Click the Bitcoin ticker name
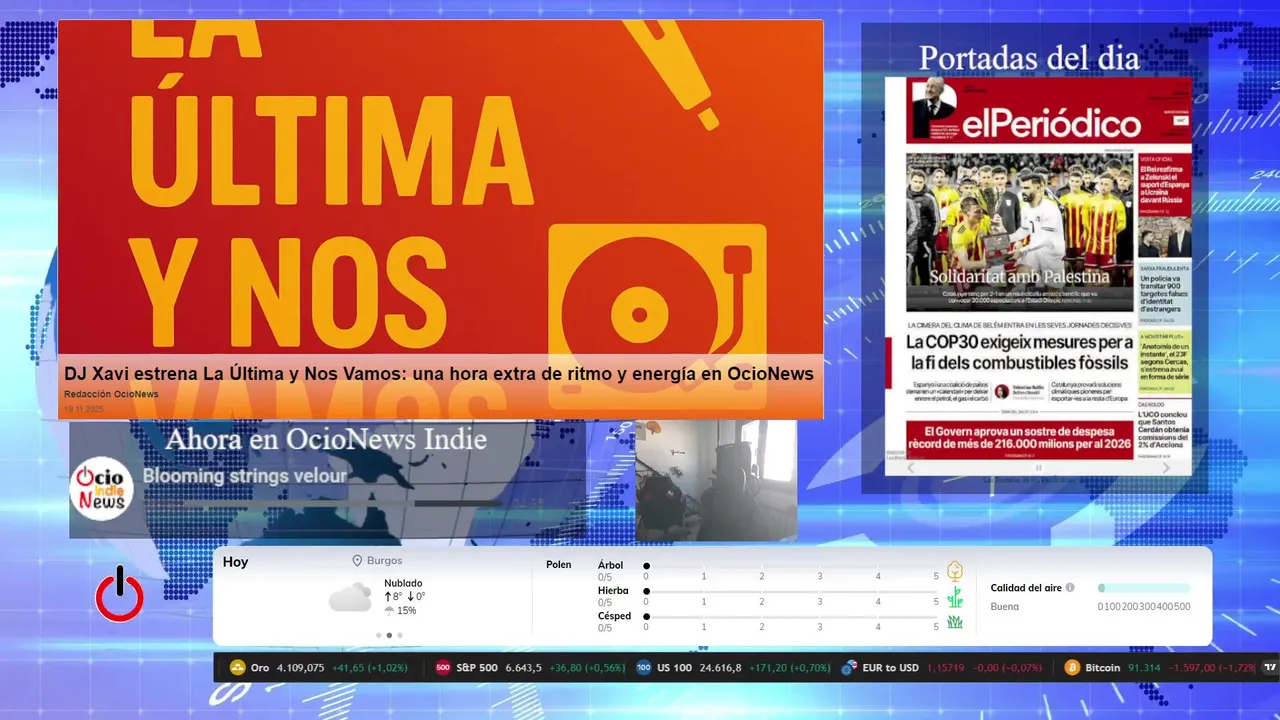This screenshot has width=1280, height=720. (1103, 668)
